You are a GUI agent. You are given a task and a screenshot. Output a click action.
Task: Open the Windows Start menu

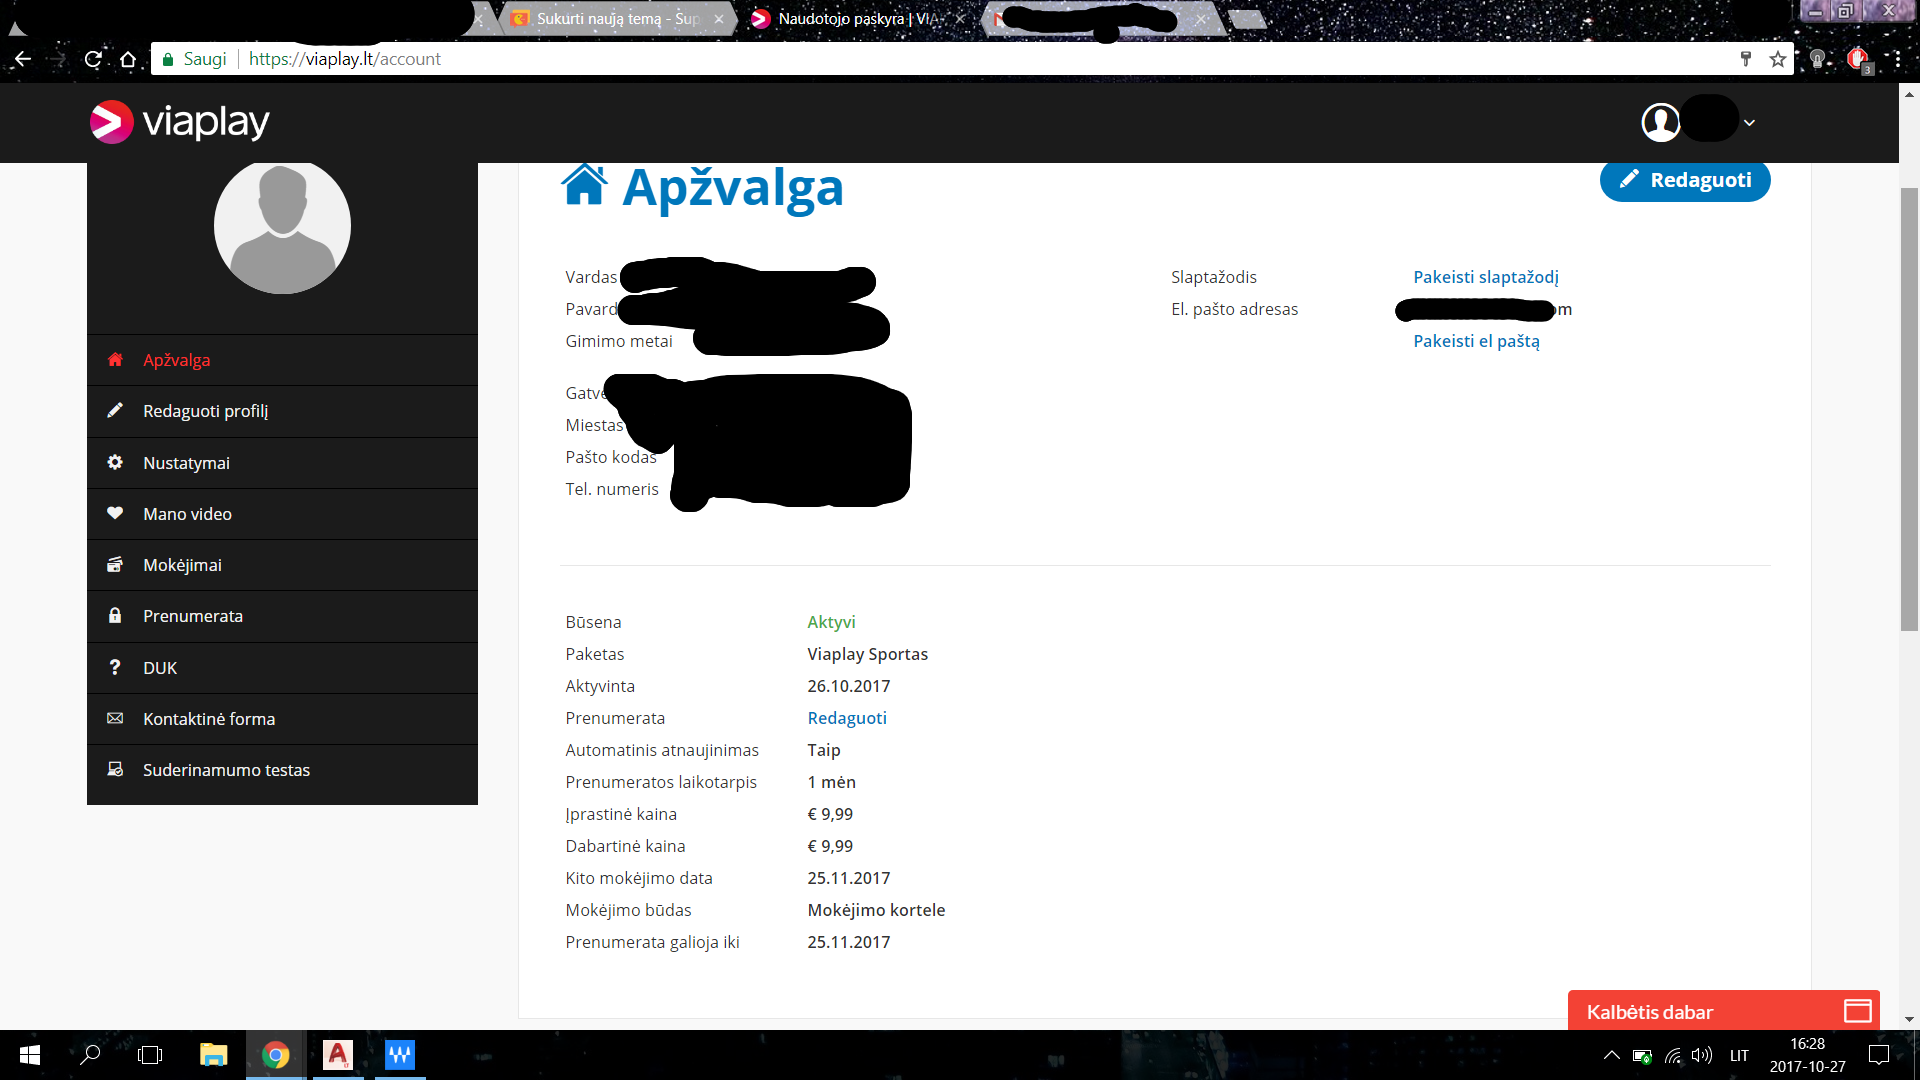30,1055
